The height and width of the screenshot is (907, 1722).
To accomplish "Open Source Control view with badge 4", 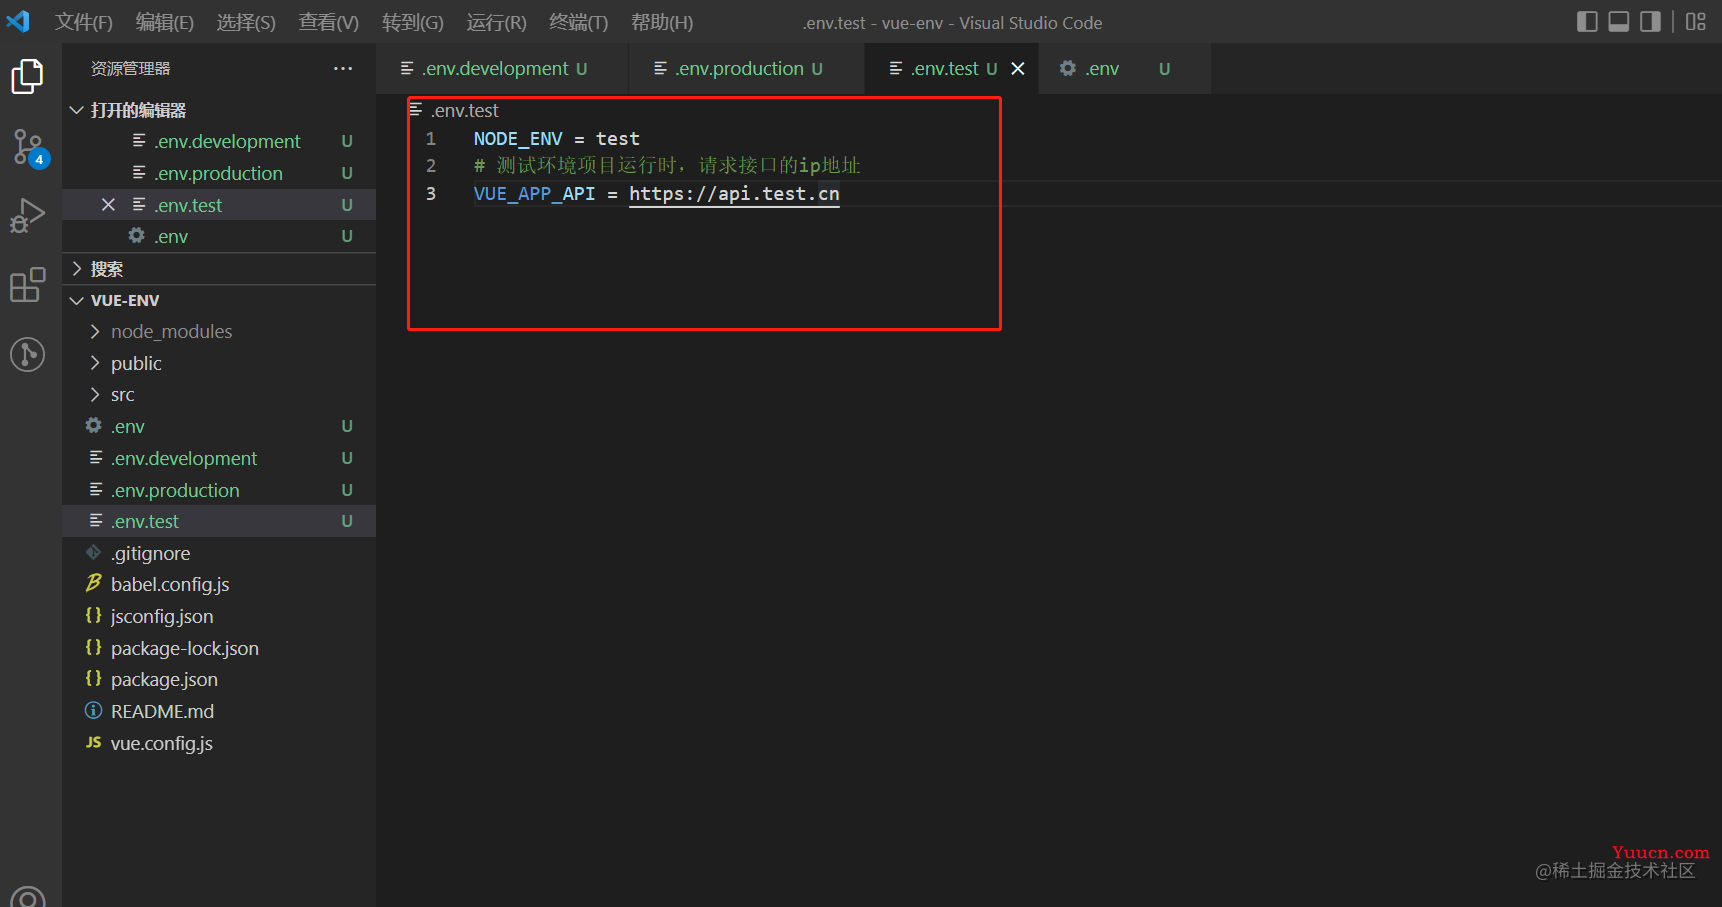I will click(29, 148).
